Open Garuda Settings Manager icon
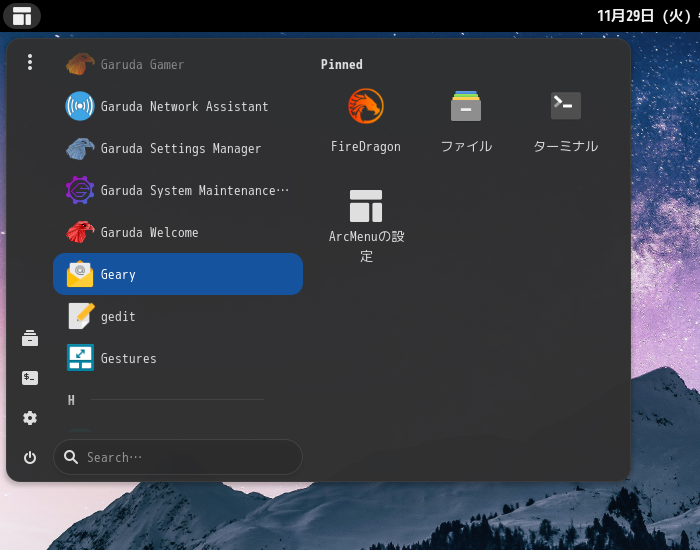The height and width of the screenshot is (550, 700). 80,148
